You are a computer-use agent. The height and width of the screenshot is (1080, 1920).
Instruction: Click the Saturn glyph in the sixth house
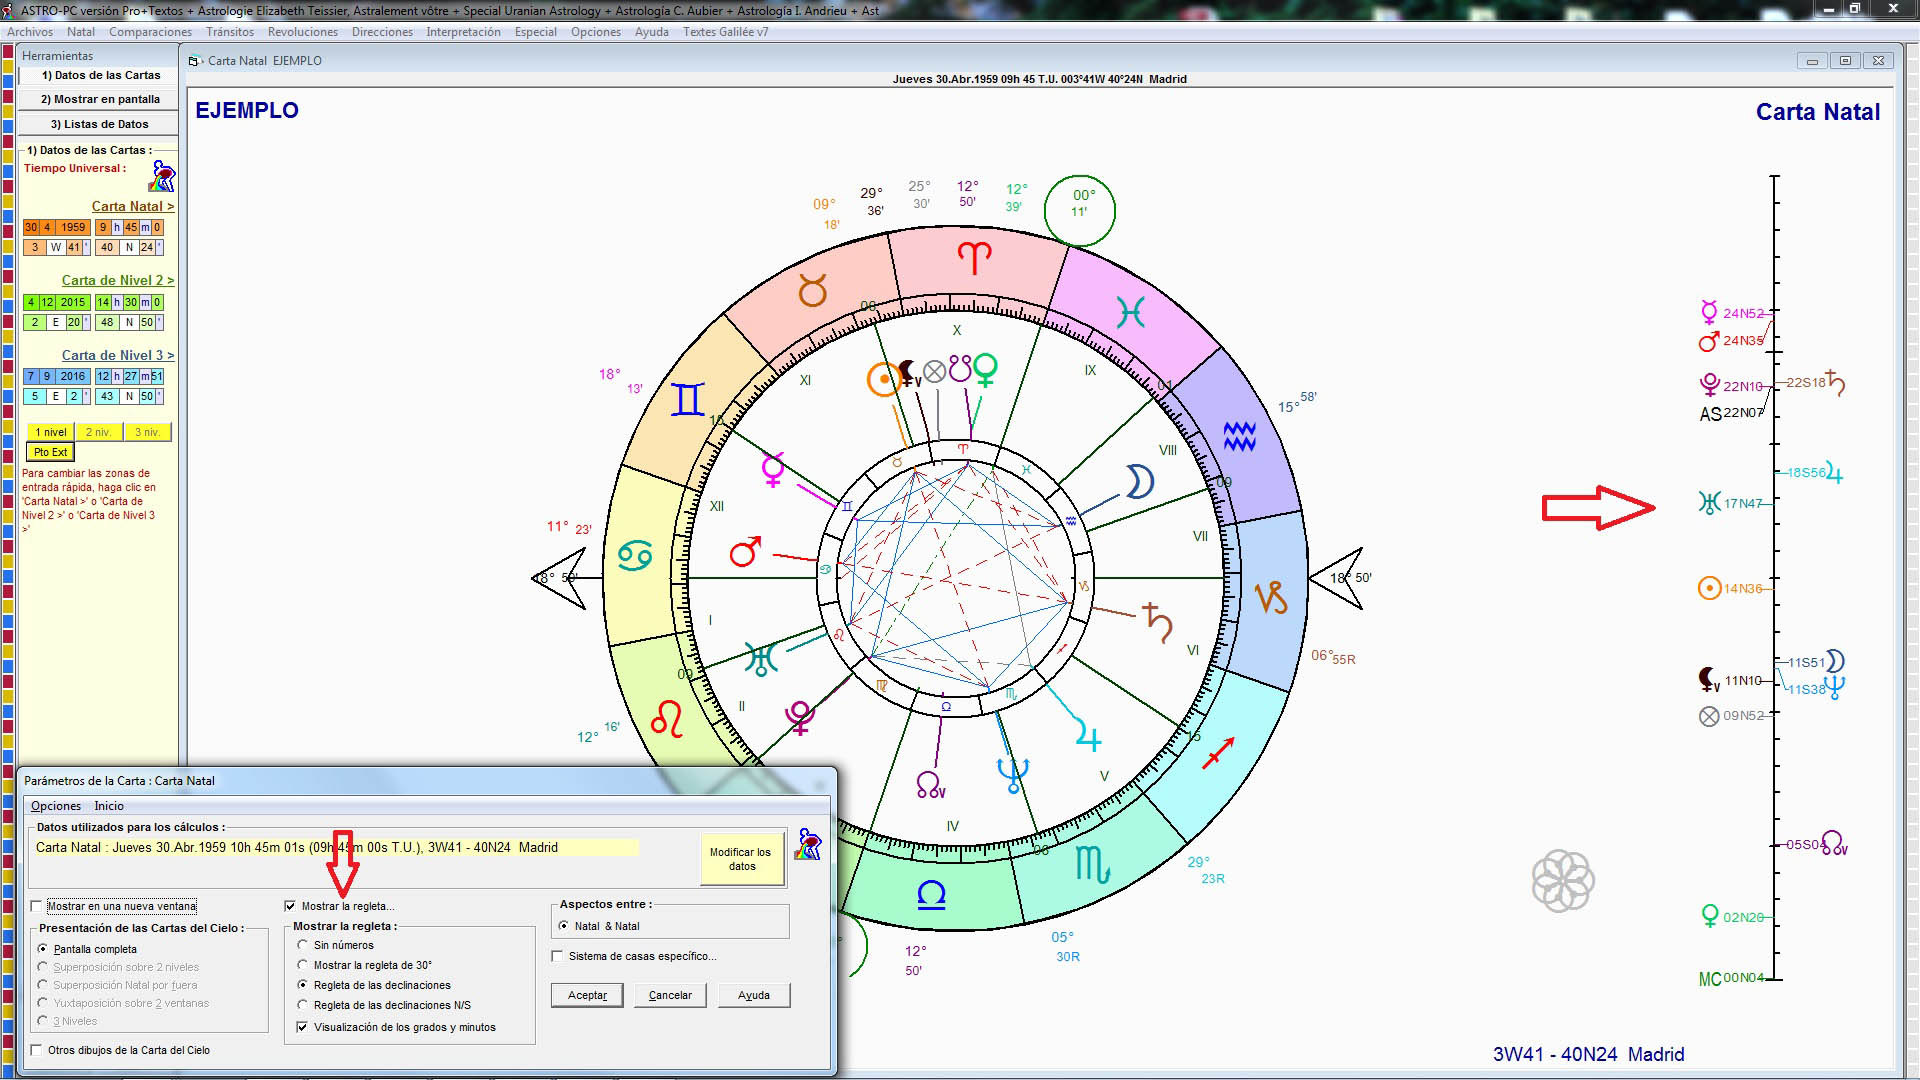(1158, 622)
